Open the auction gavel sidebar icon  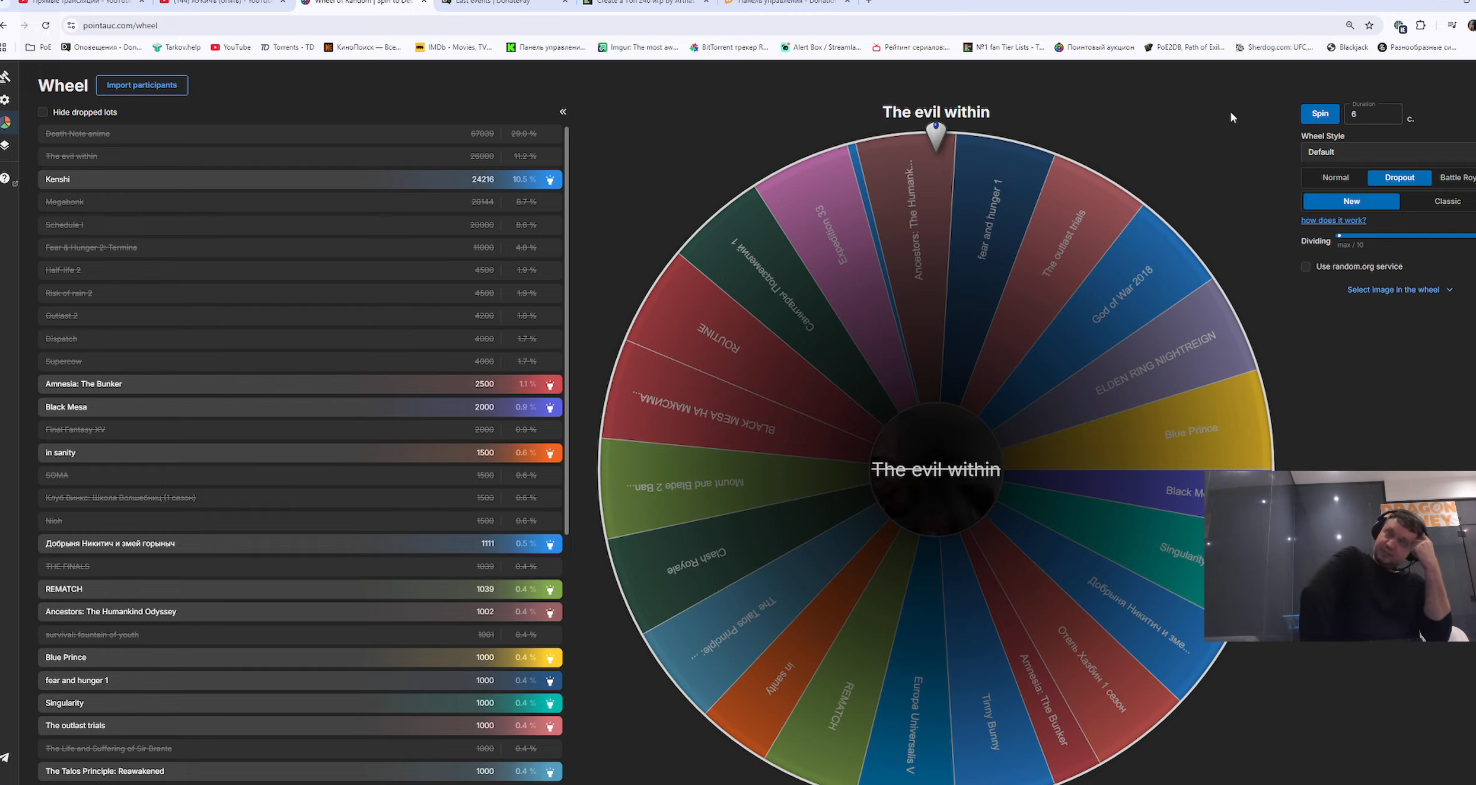point(5,77)
